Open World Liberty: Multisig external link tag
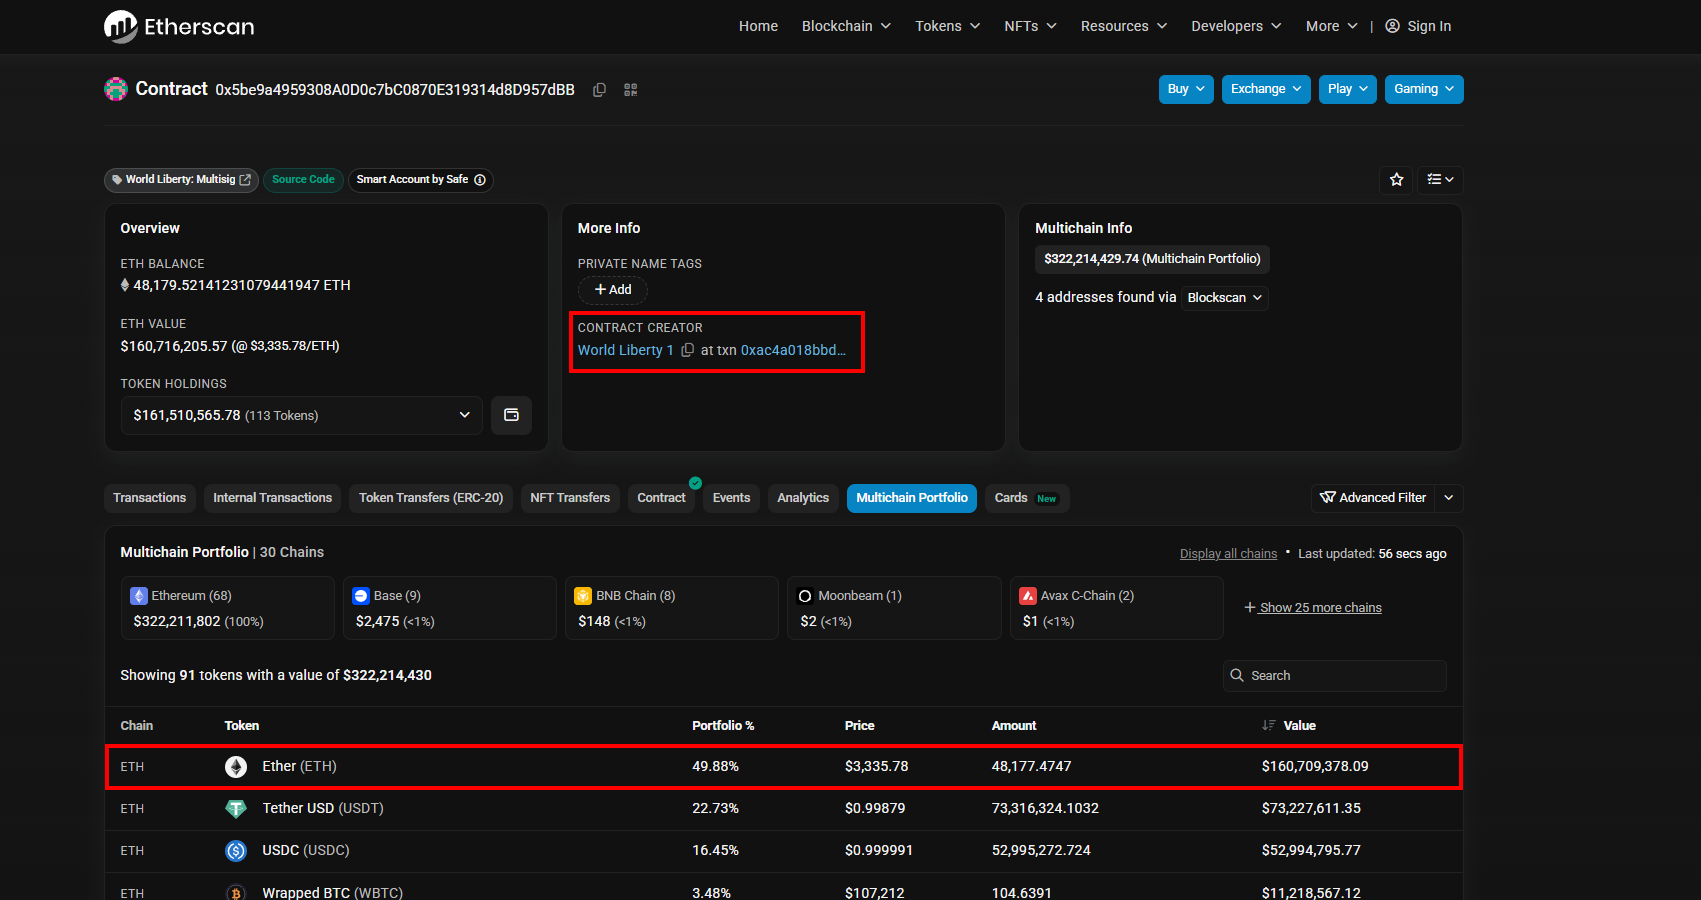This screenshot has width=1701, height=900. click(181, 180)
